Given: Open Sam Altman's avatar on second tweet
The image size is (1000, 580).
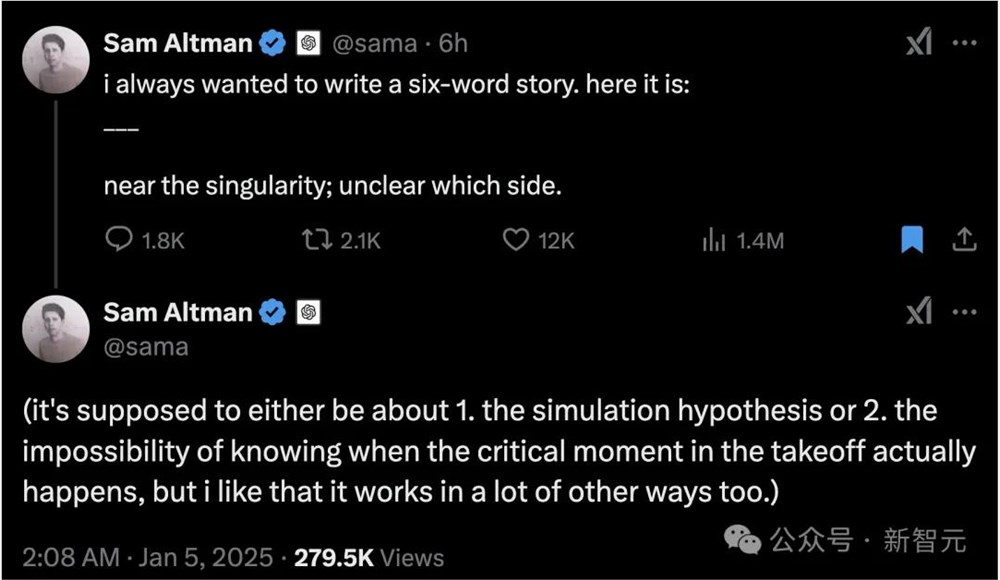Looking at the screenshot, I should [x=56, y=330].
